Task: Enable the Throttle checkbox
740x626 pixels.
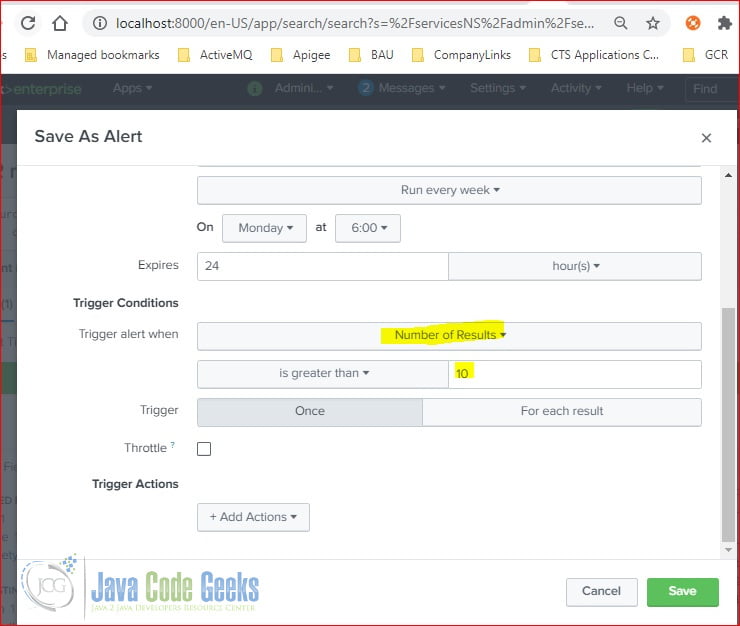Action: click(x=204, y=448)
